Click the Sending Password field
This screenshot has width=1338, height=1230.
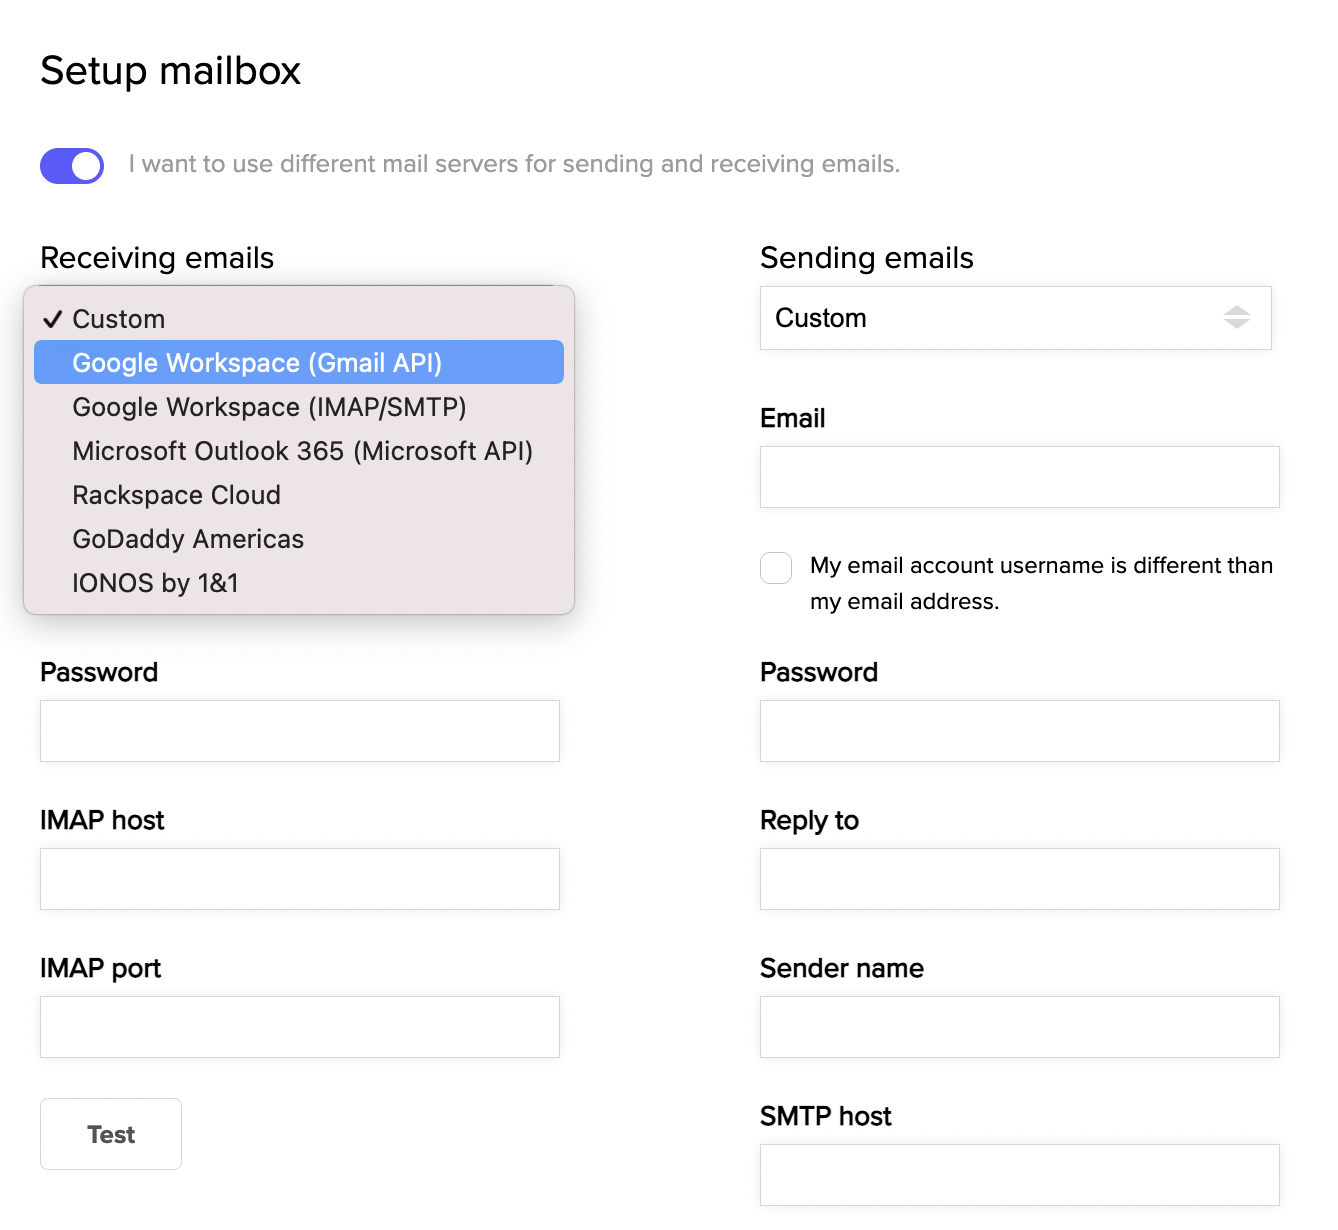point(1020,731)
